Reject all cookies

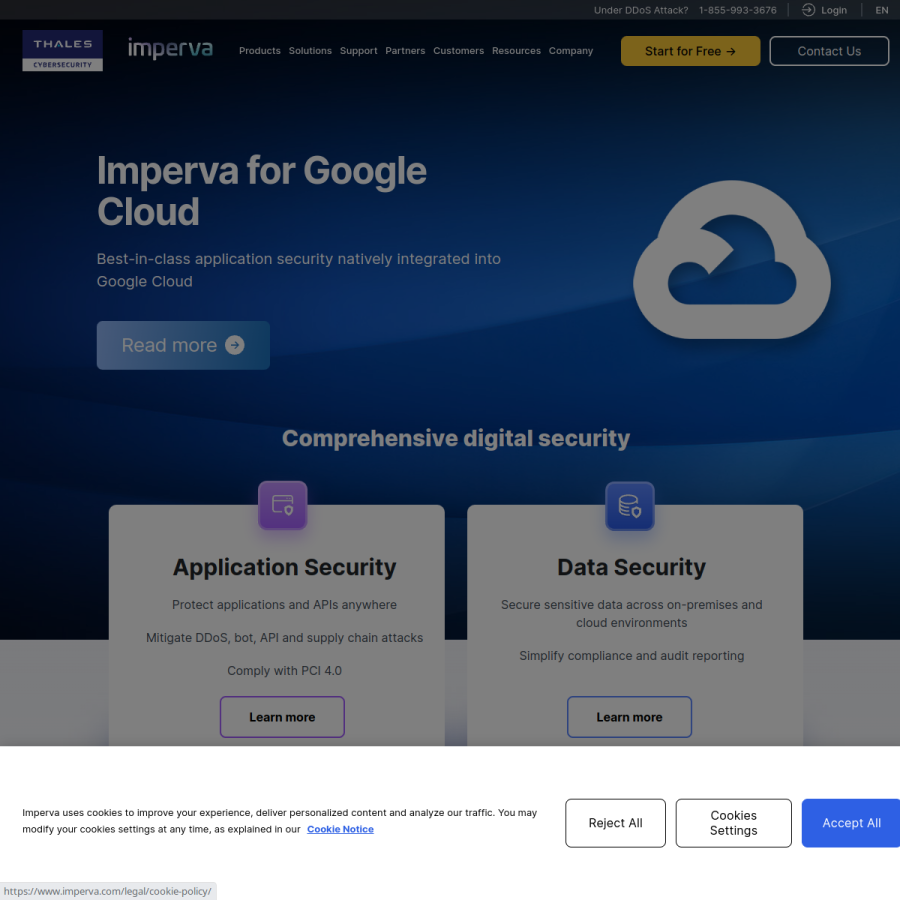(x=615, y=823)
